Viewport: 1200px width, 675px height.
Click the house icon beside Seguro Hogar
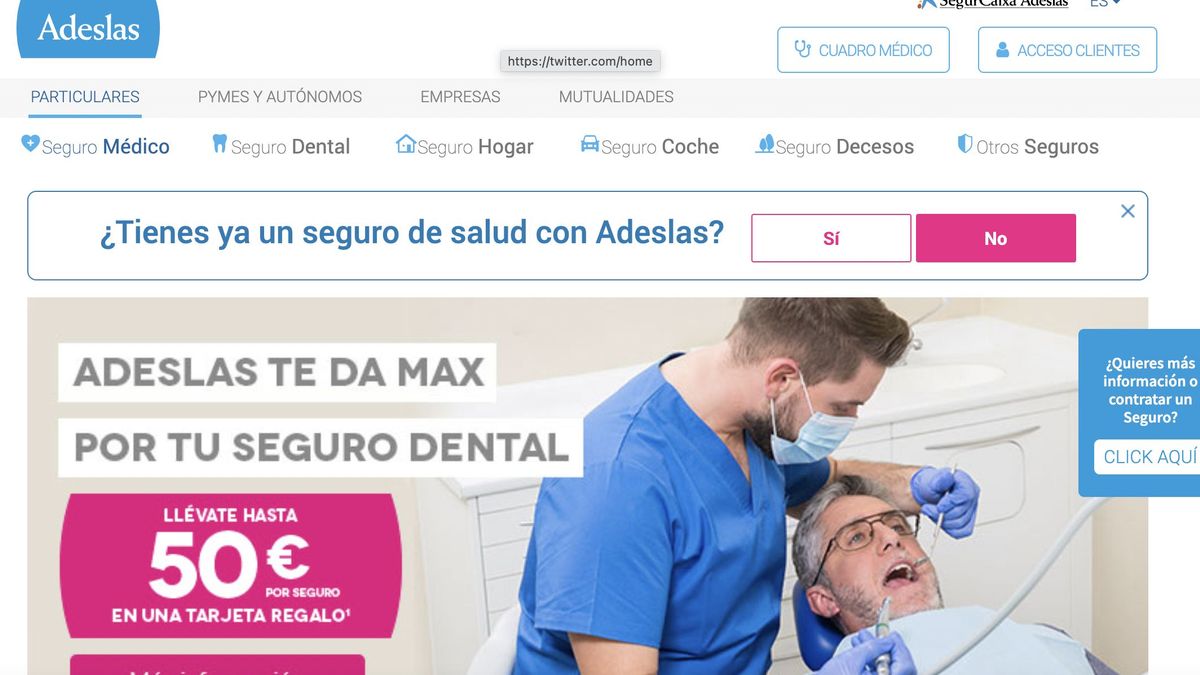pos(405,144)
